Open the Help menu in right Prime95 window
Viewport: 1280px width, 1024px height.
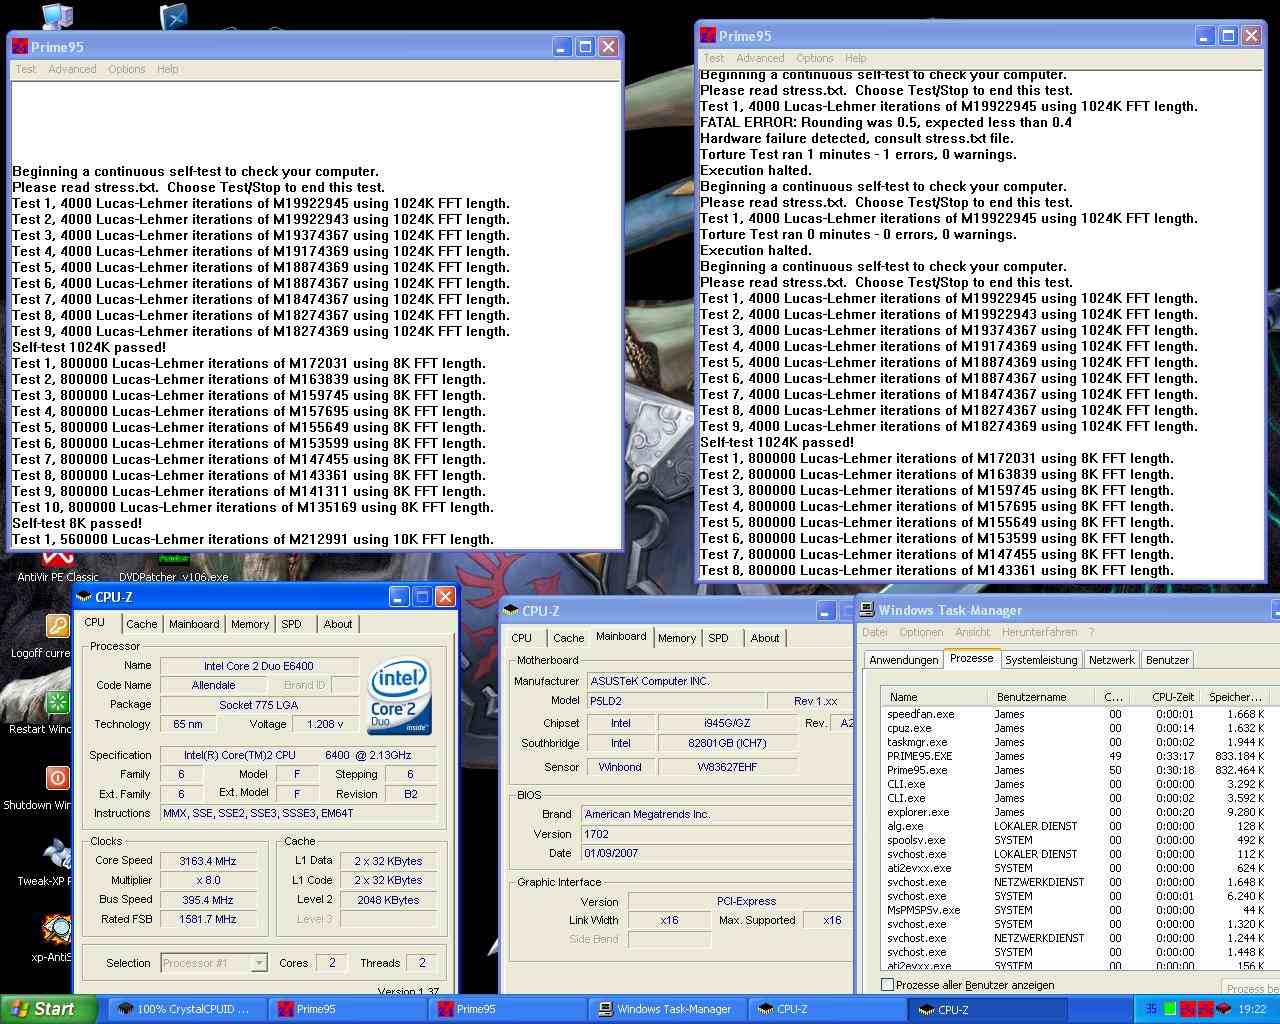tap(856, 58)
